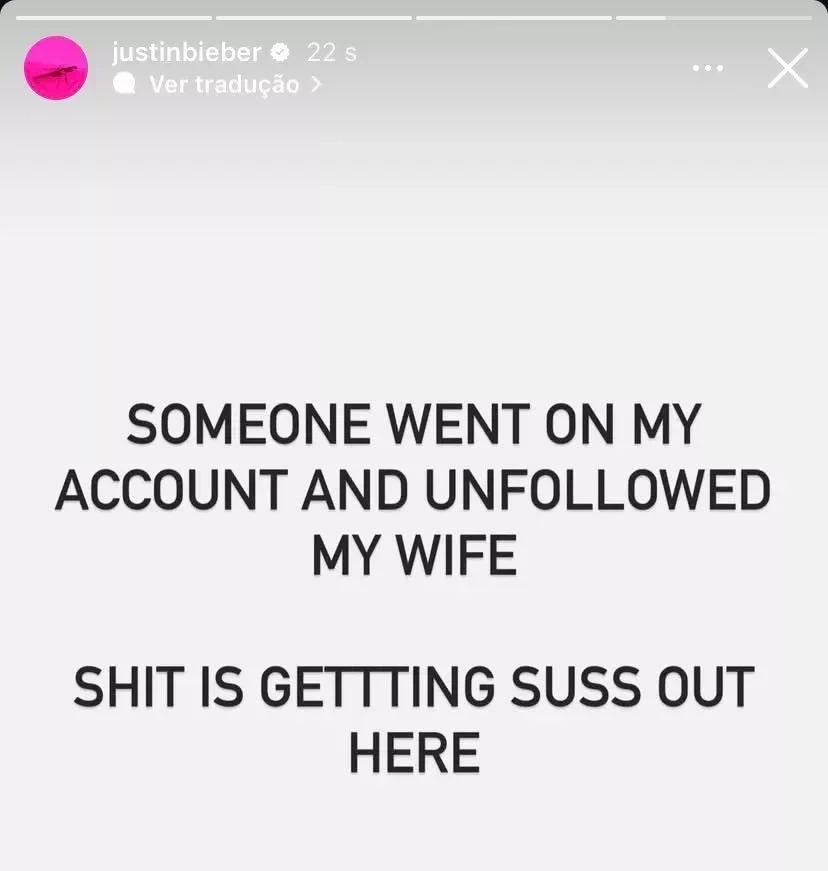Jump to the third story progress segment
Screen dimensions: 828x871
coord(514,18)
